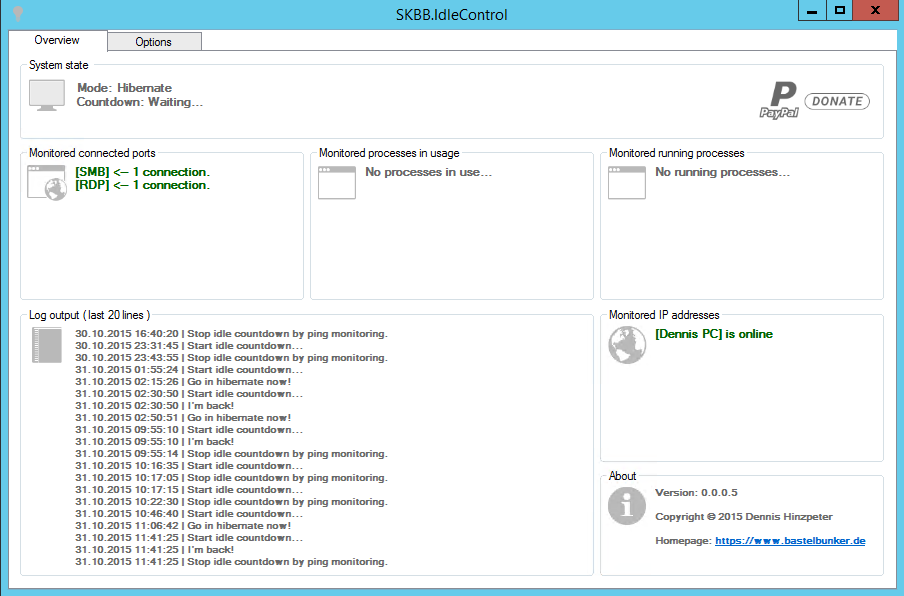
Task: Click the window icon for processes in usage
Action: point(337,183)
